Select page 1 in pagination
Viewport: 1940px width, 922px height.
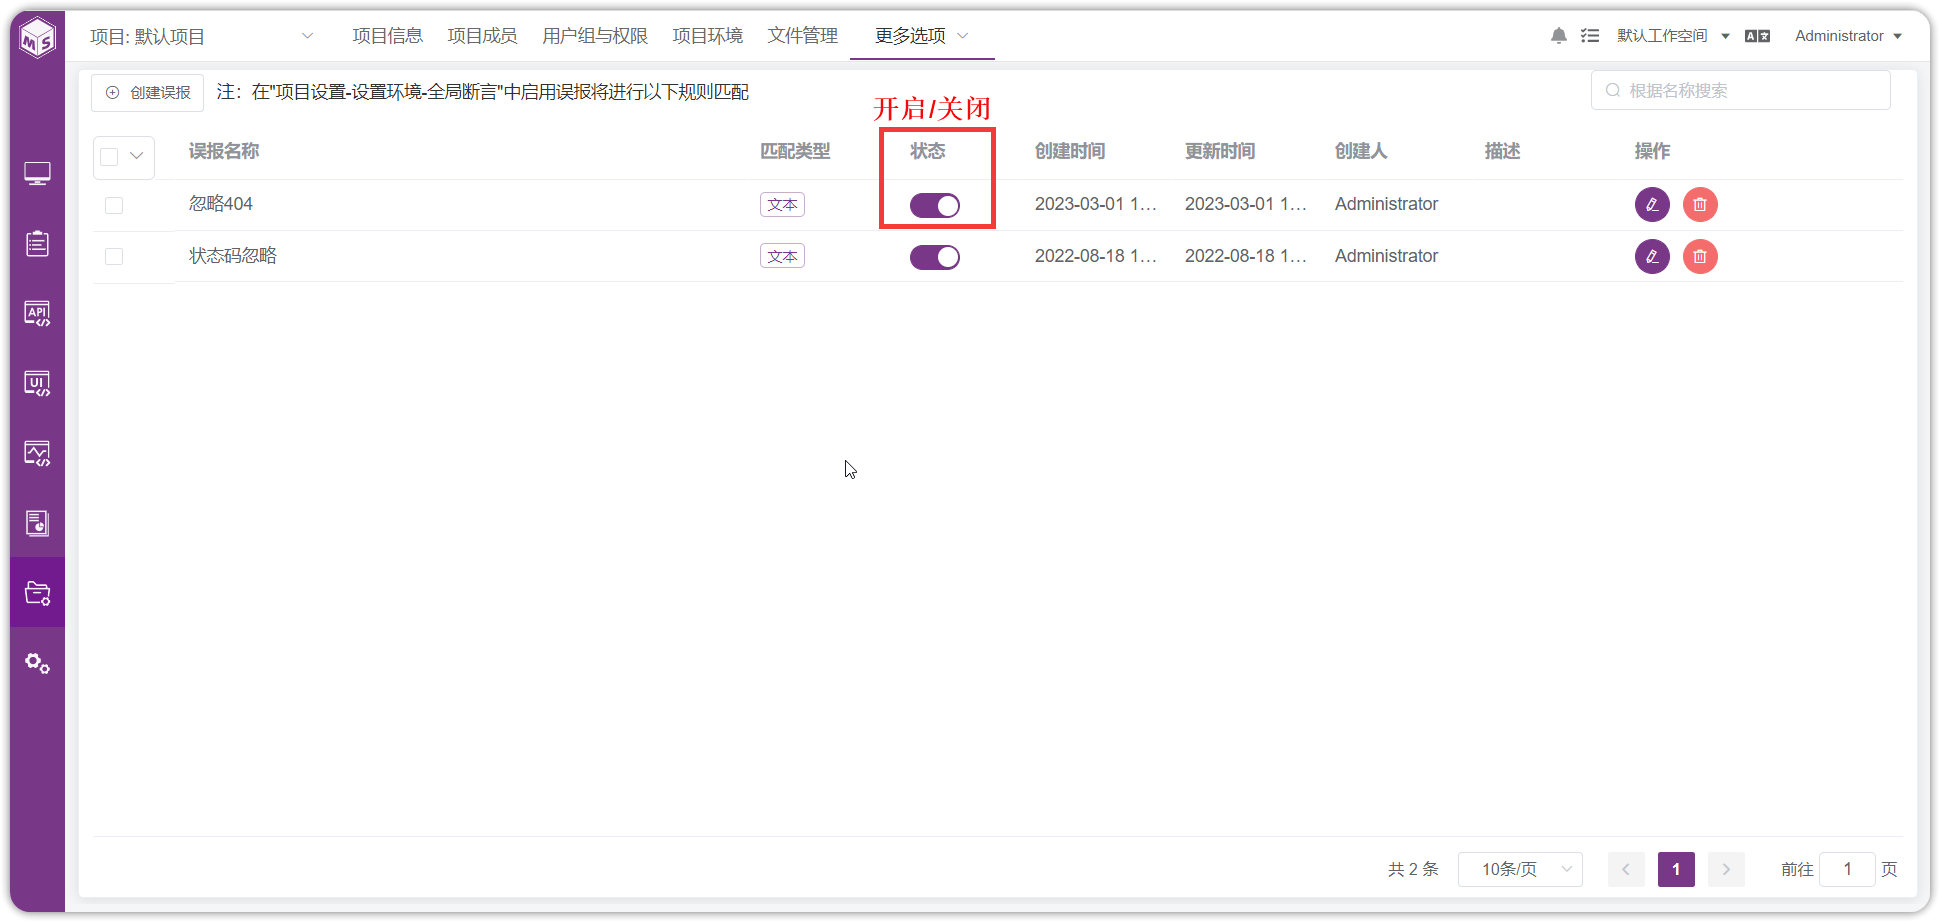[x=1676, y=869]
